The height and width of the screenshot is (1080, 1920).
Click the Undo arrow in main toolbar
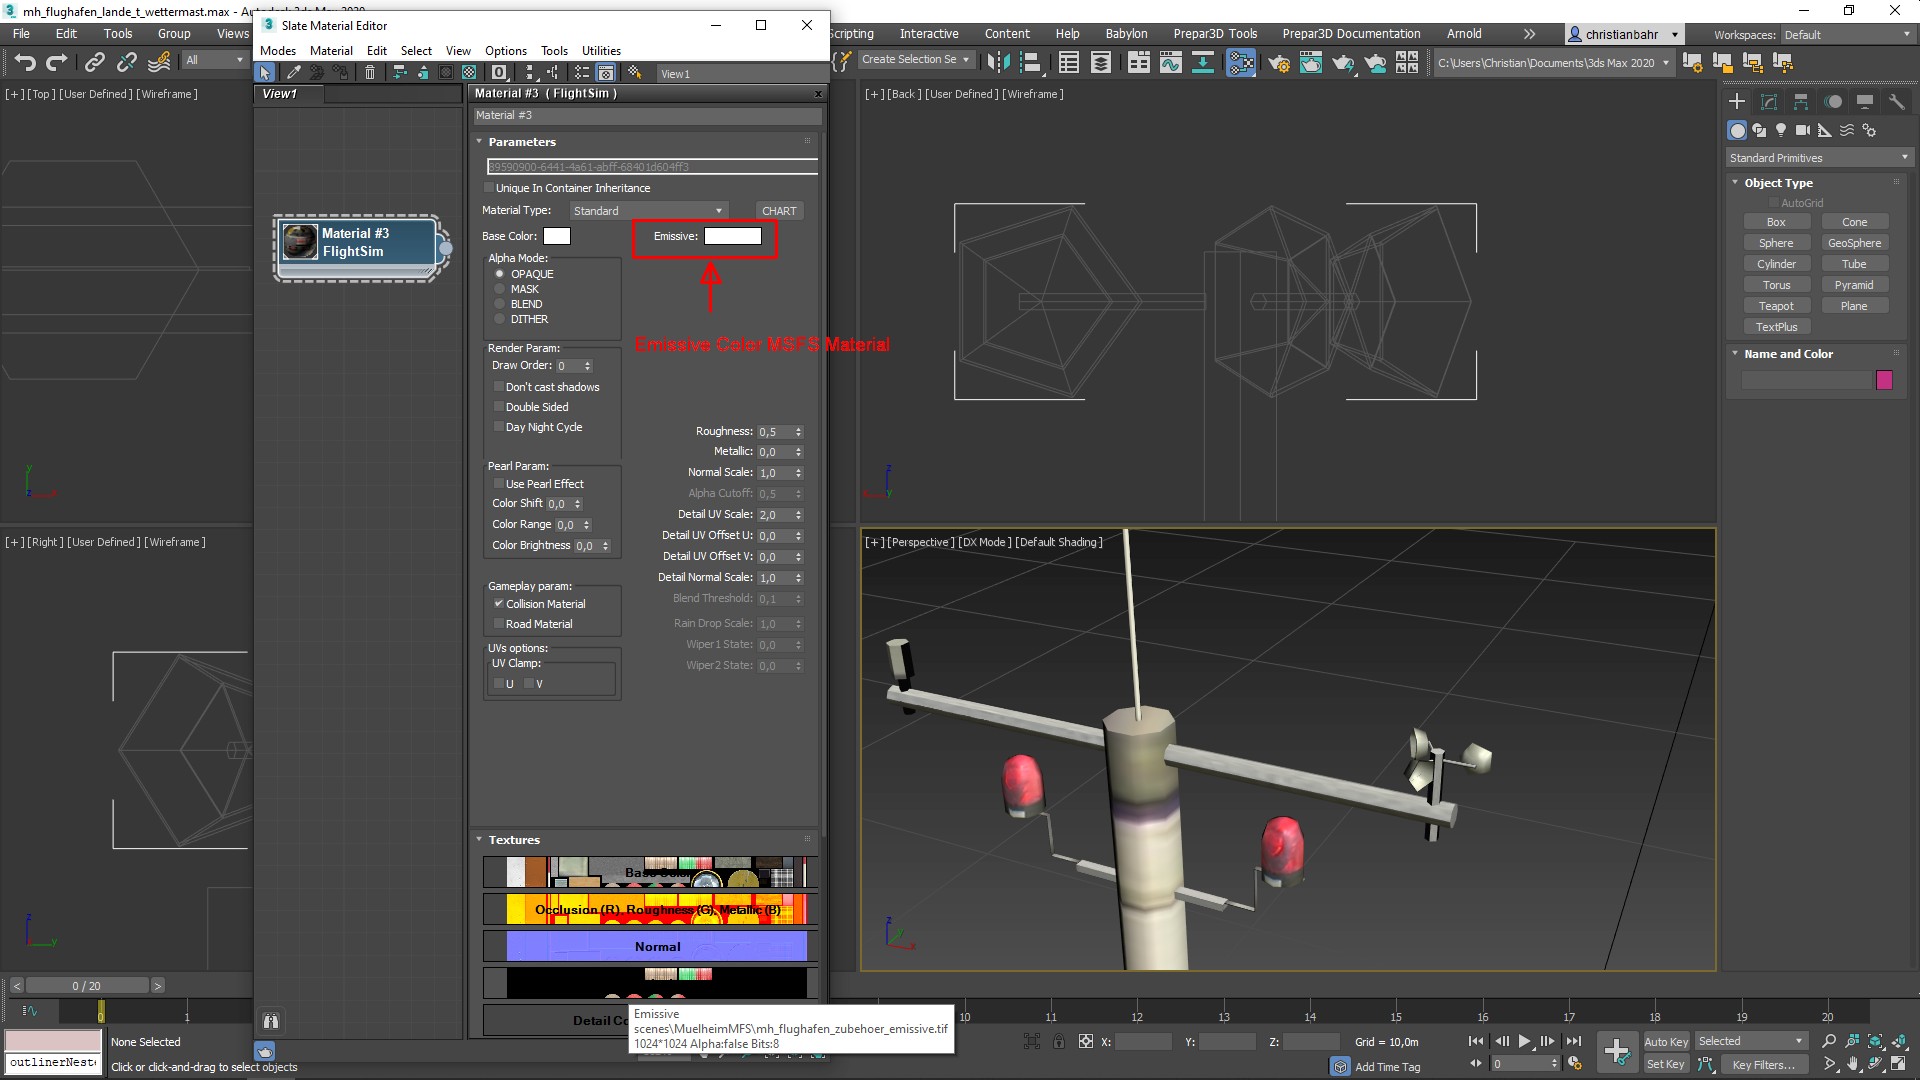click(x=25, y=62)
